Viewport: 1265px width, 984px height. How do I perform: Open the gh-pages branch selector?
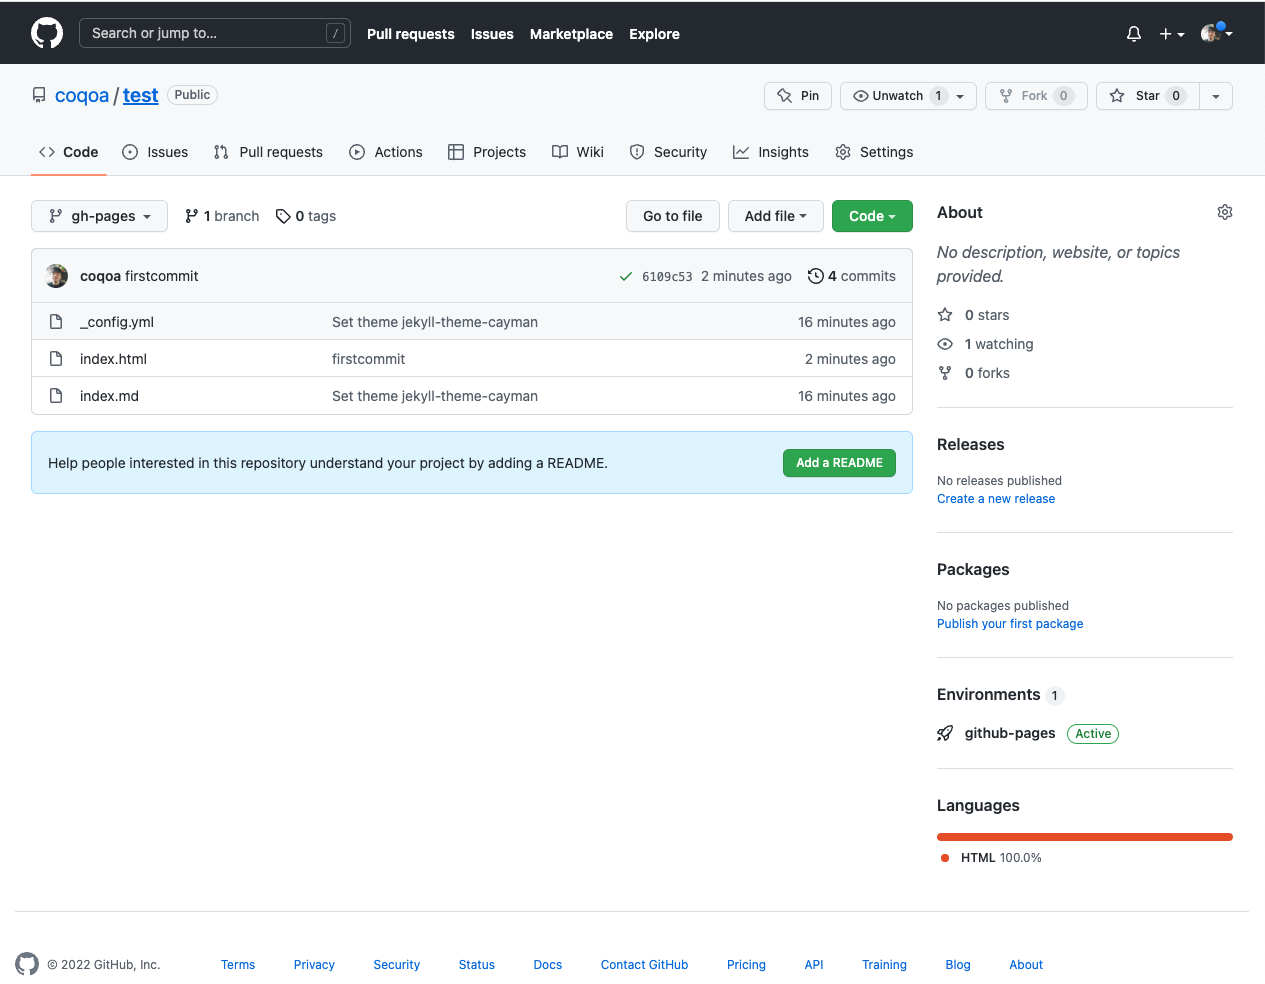(x=99, y=216)
